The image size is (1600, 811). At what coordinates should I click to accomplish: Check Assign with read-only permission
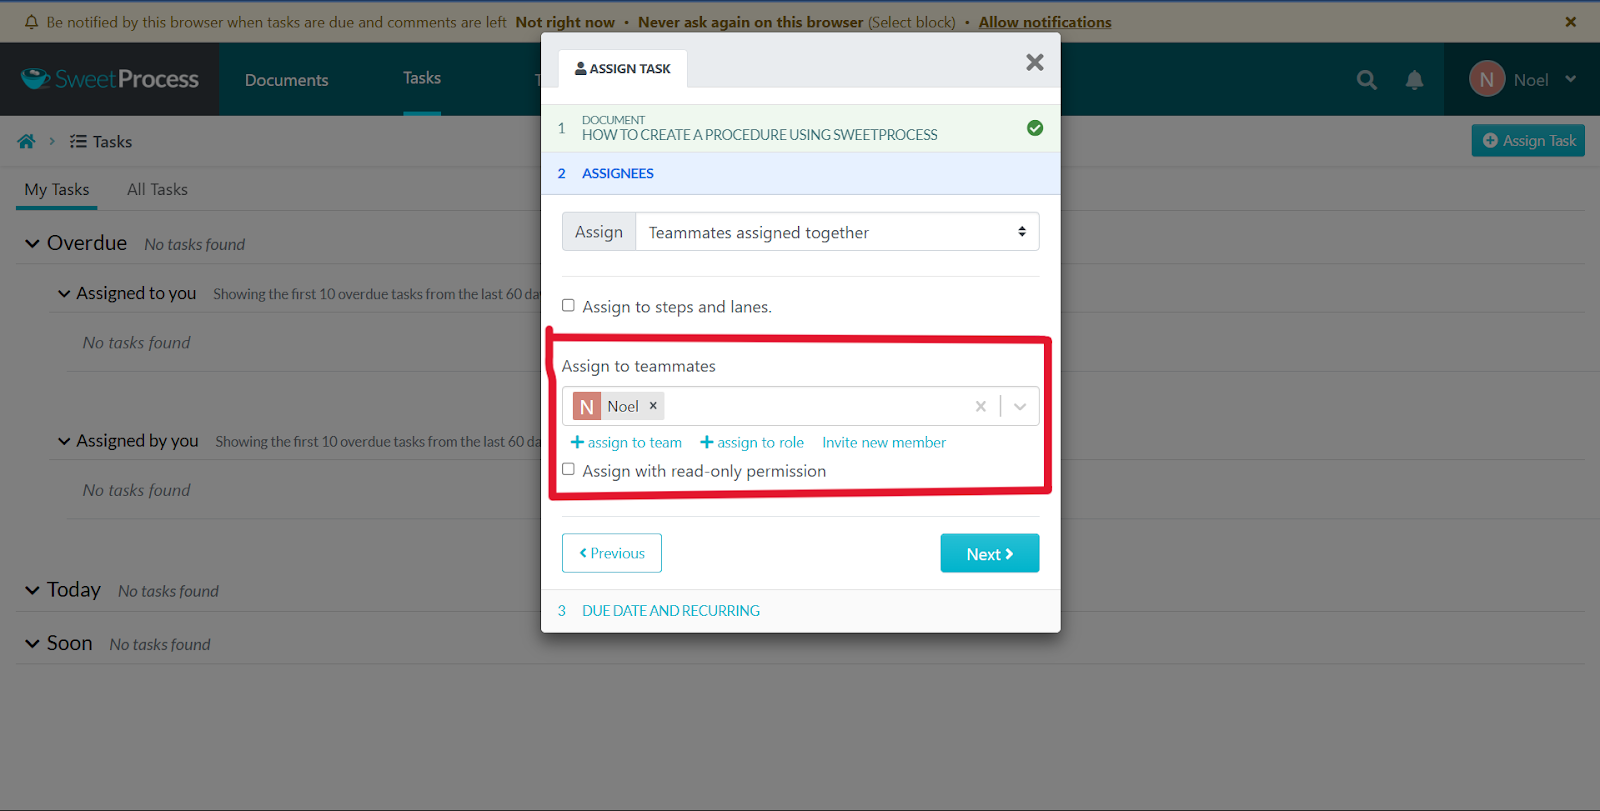568,469
